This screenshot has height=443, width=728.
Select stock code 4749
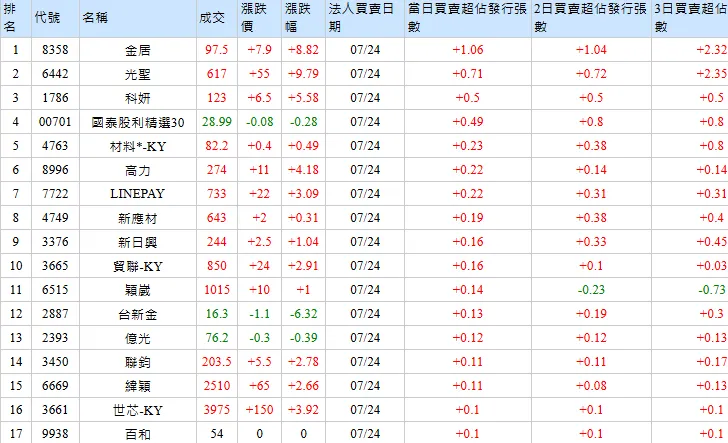point(55,218)
